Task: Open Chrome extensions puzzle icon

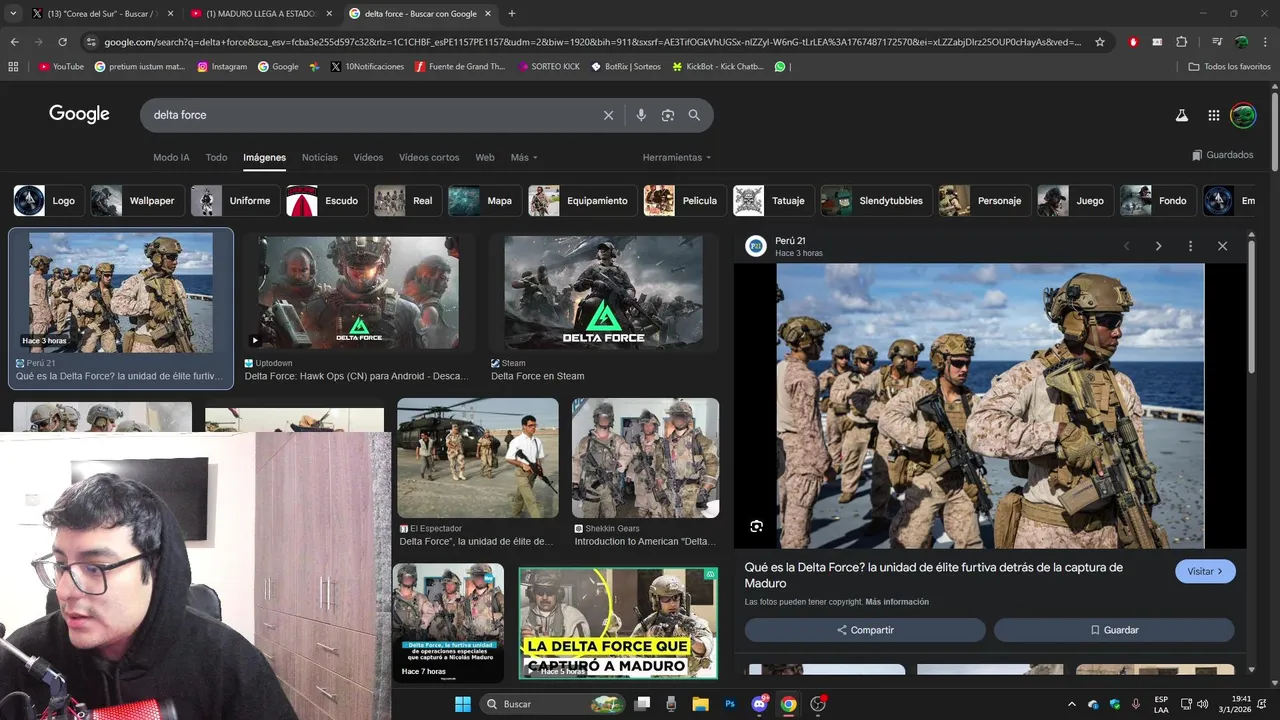Action: pyautogui.click(x=1181, y=42)
